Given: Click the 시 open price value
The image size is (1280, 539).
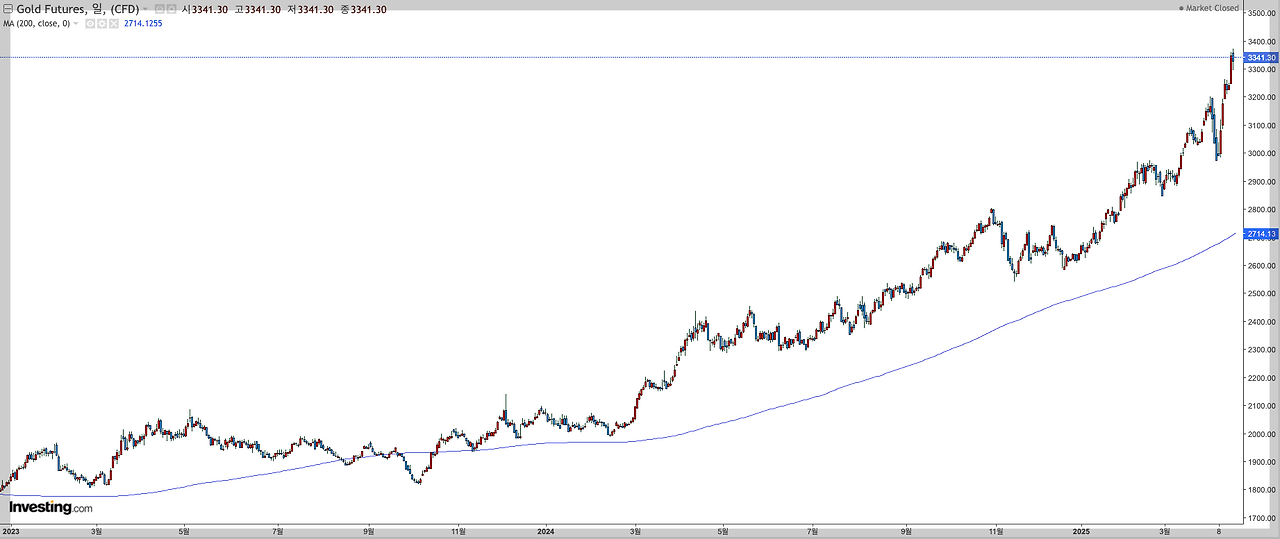Looking at the screenshot, I should coord(210,9).
